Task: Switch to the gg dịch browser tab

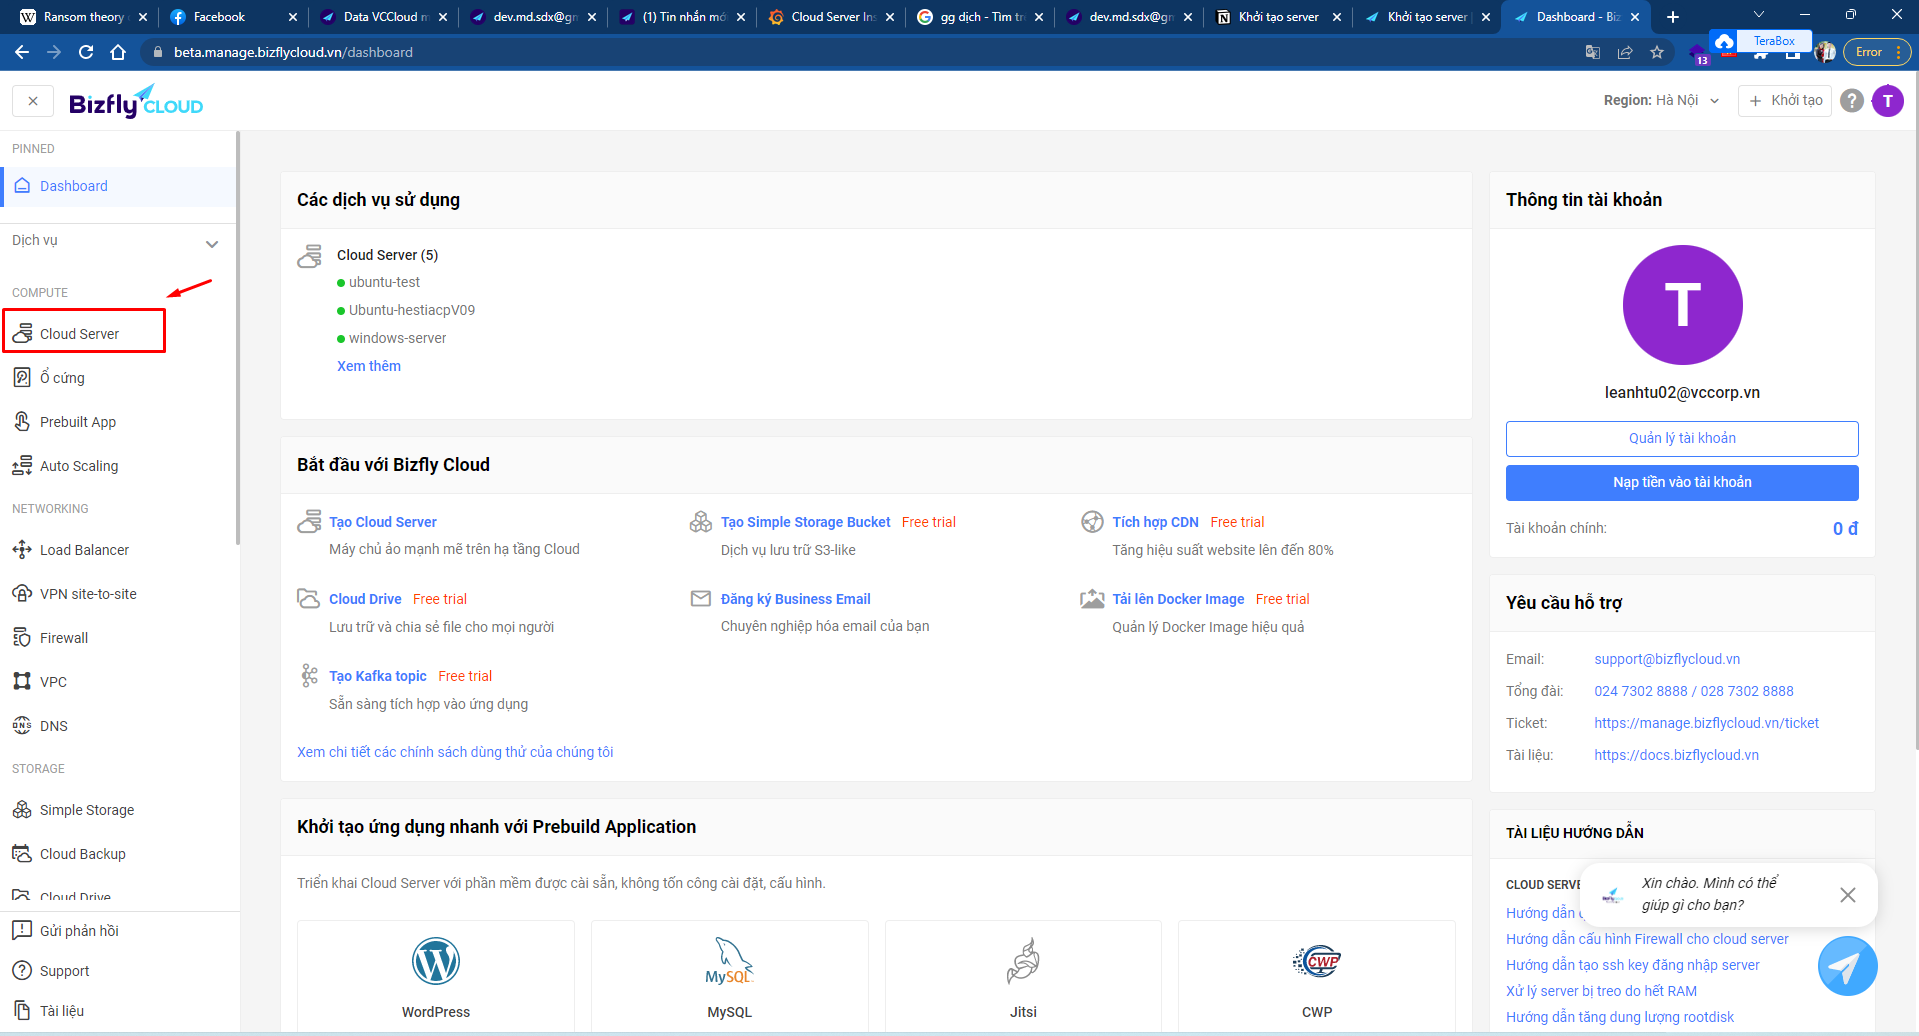Action: 980,17
